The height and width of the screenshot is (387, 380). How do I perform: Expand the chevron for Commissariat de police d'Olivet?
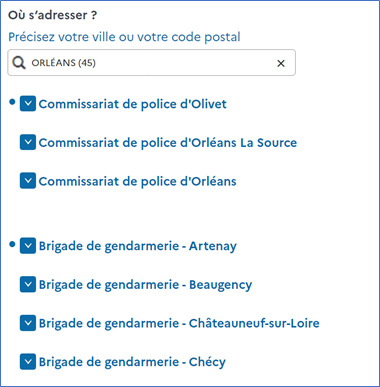point(28,103)
